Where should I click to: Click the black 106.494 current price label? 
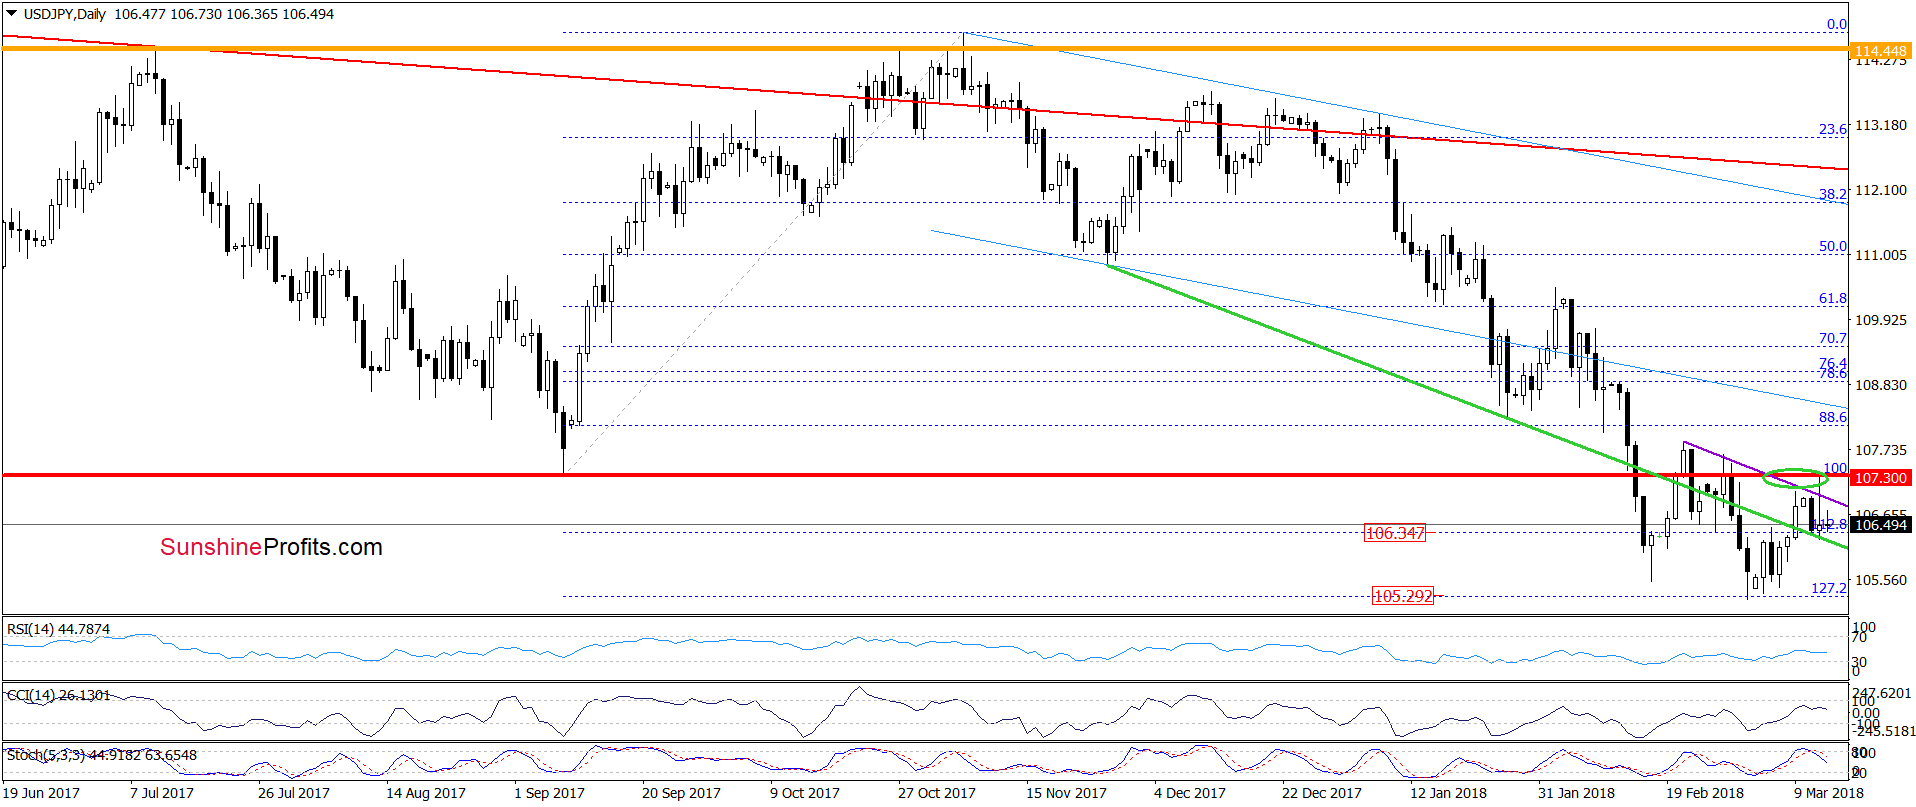1880,524
